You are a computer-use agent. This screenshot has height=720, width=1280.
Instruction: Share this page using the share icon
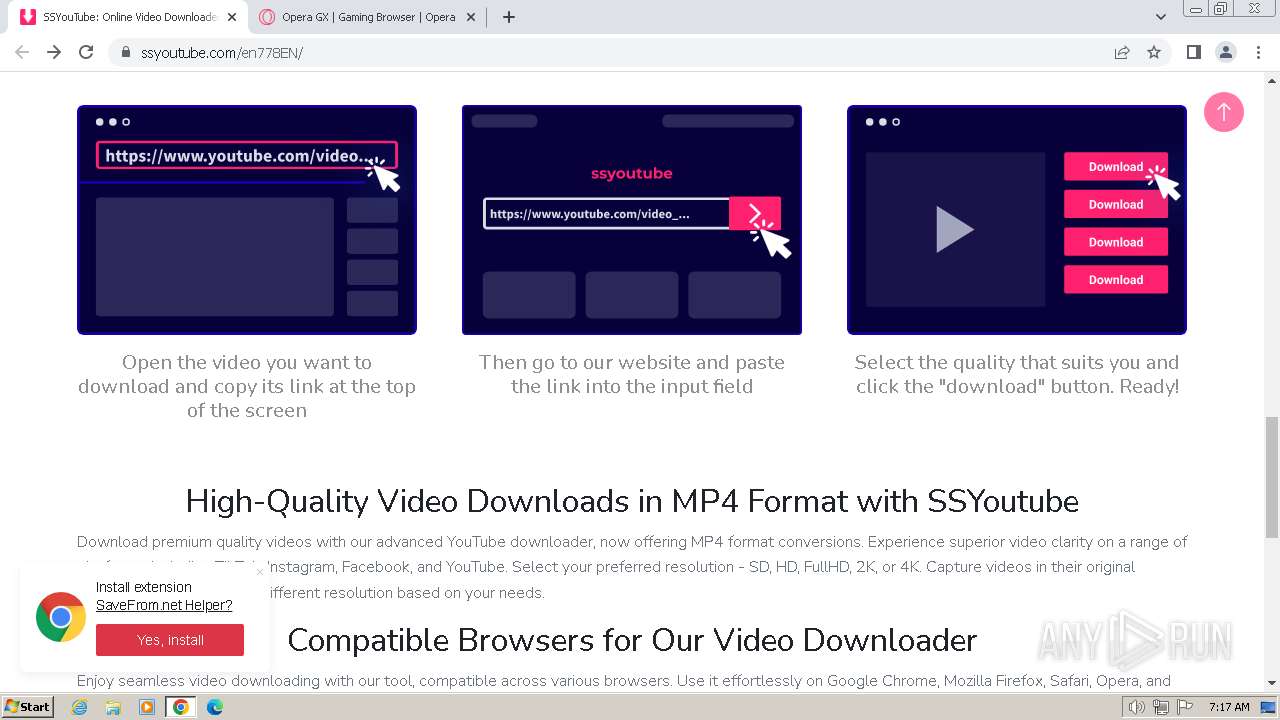[x=1122, y=52]
